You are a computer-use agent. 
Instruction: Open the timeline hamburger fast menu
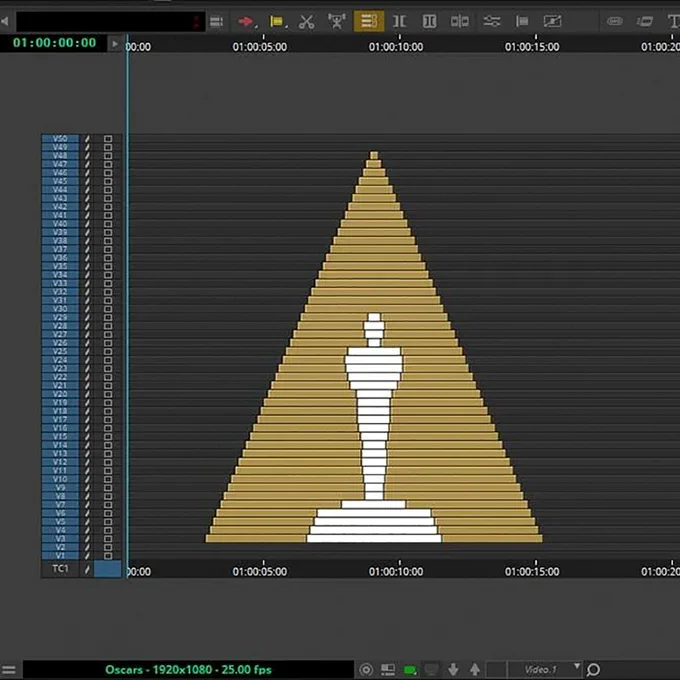(x=9, y=670)
